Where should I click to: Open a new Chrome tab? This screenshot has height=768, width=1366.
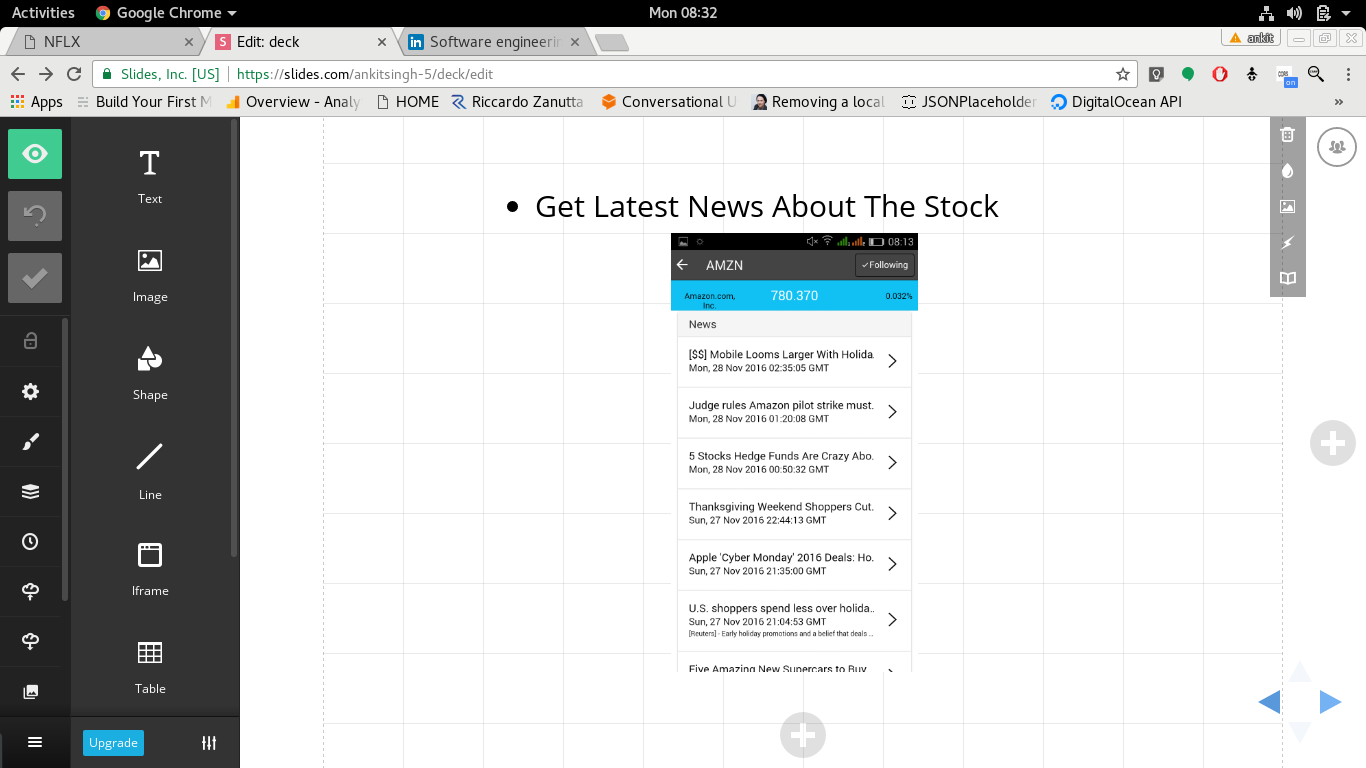[611, 42]
